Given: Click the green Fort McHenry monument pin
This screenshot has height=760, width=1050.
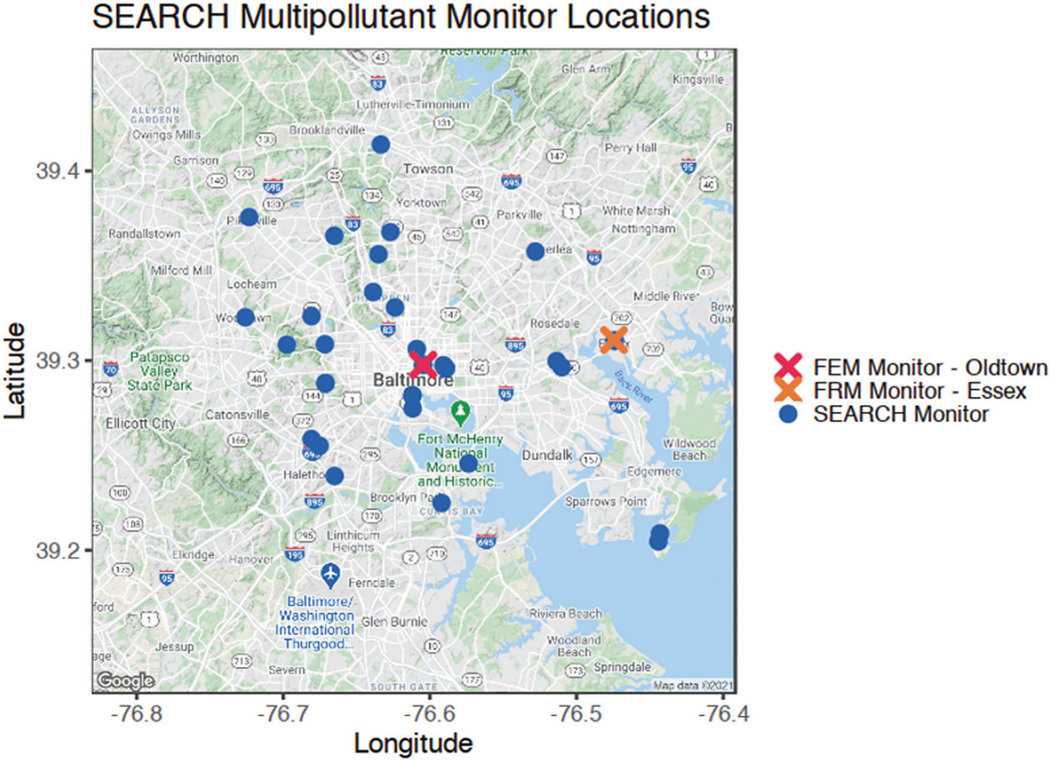Looking at the screenshot, I should coord(460,411).
